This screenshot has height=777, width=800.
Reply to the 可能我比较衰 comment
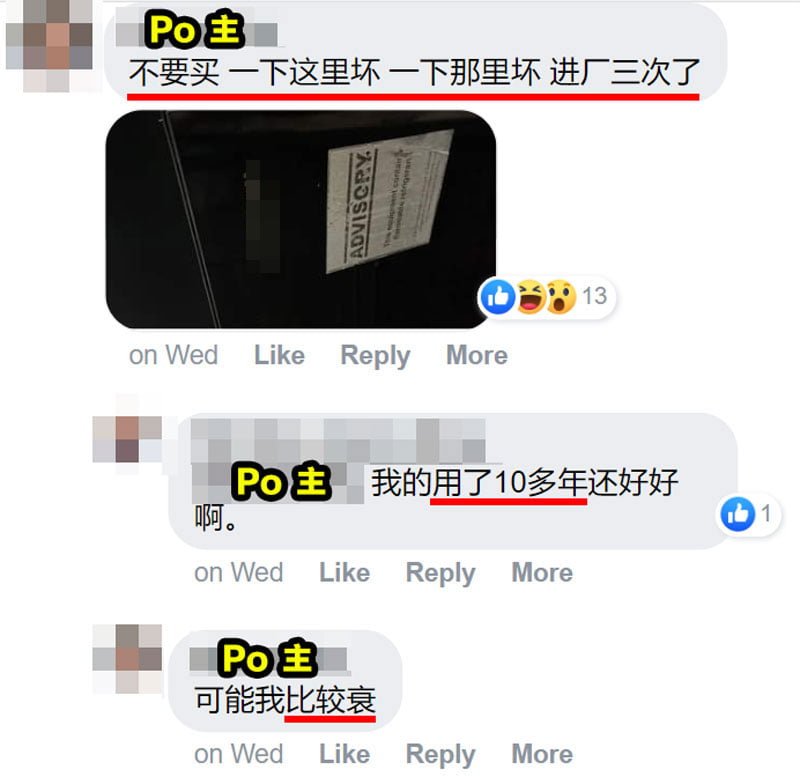(440, 754)
